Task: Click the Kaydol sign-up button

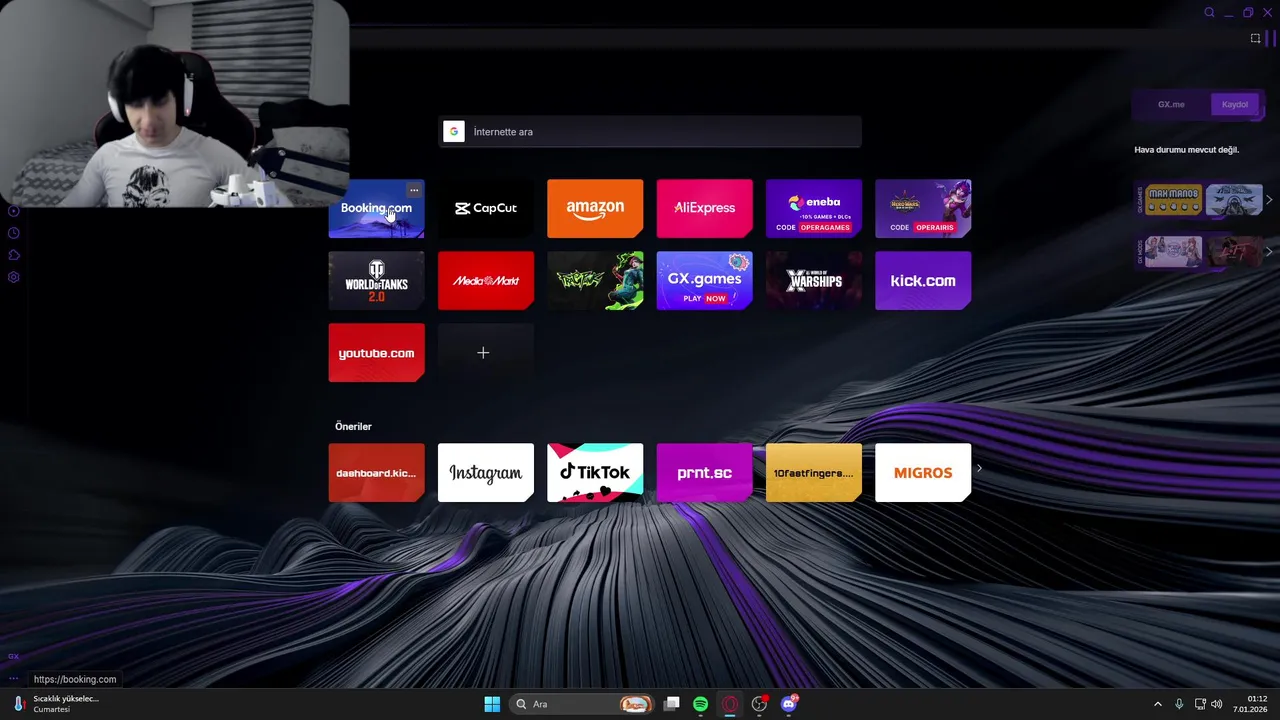Action: (x=1235, y=105)
